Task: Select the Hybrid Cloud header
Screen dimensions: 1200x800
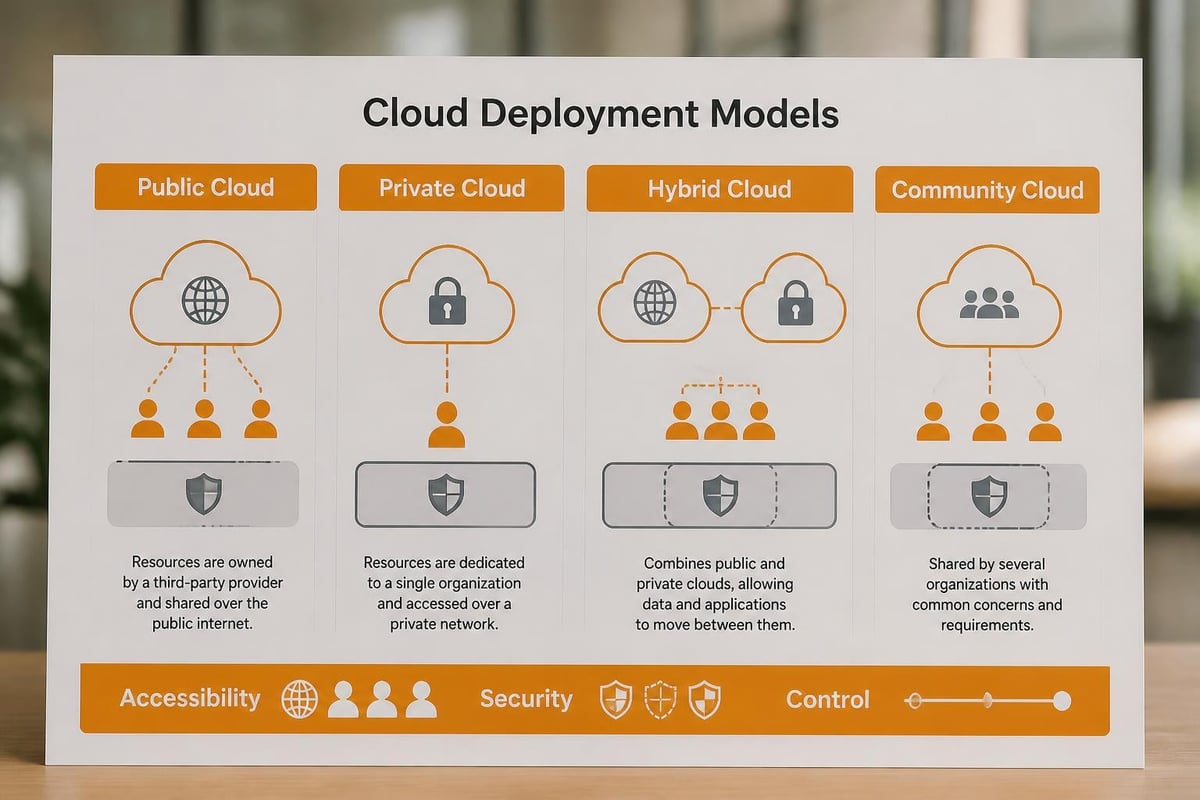Action: click(x=720, y=189)
